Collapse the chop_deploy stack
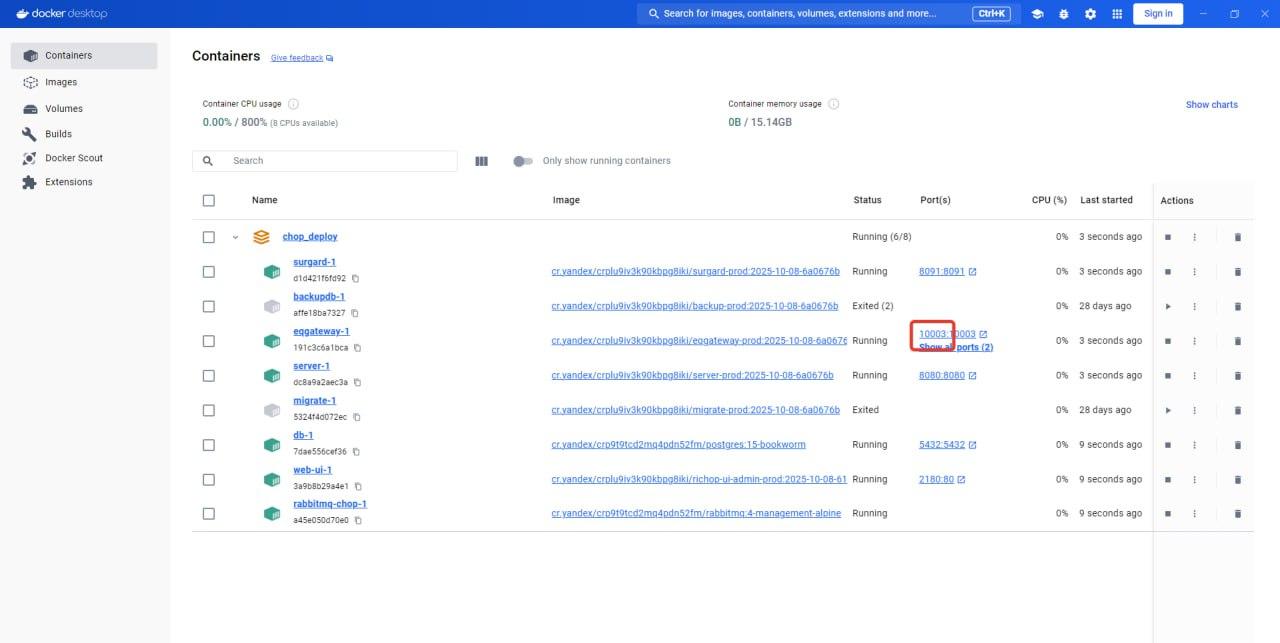This screenshot has width=1280, height=643. tap(236, 238)
